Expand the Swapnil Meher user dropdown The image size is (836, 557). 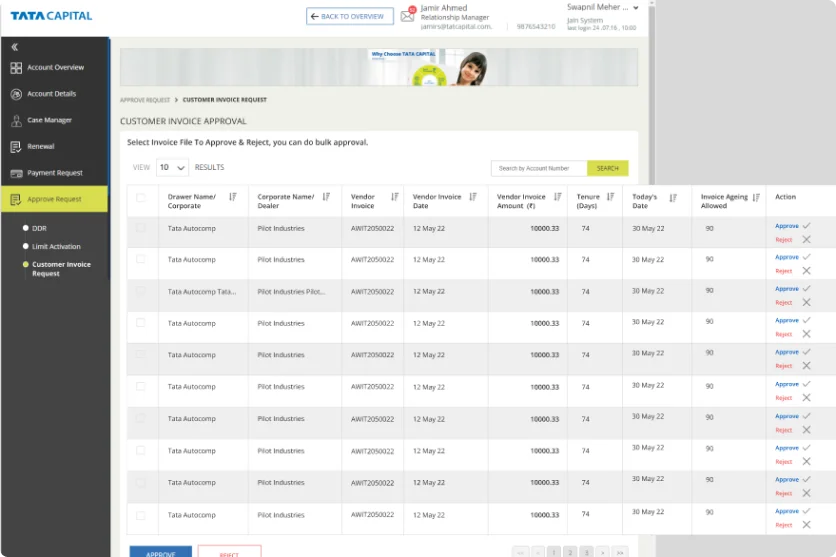[x=639, y=6]
